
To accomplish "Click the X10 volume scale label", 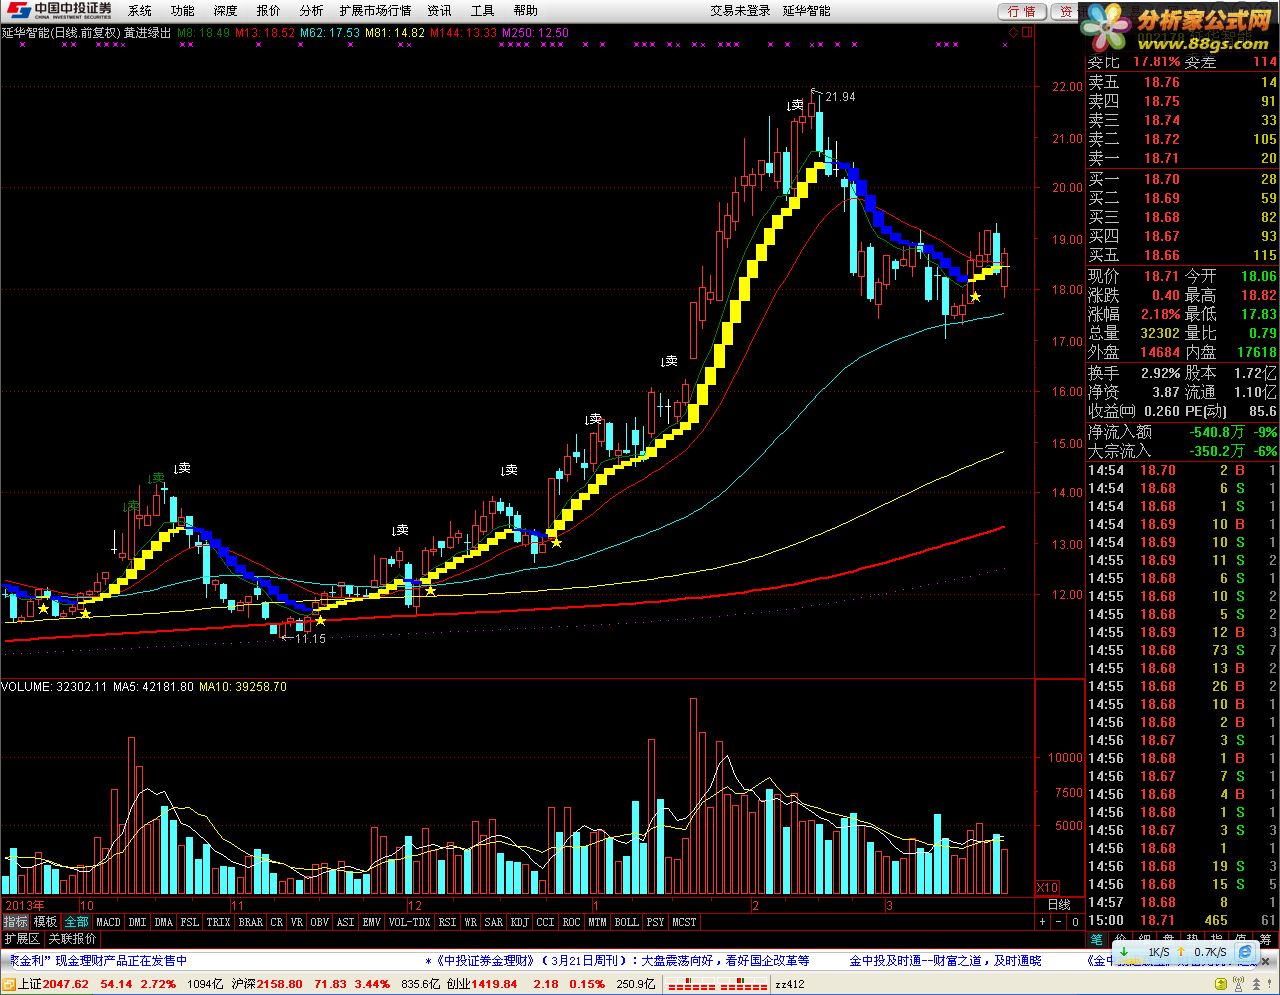I will [x=1047, y=887].
